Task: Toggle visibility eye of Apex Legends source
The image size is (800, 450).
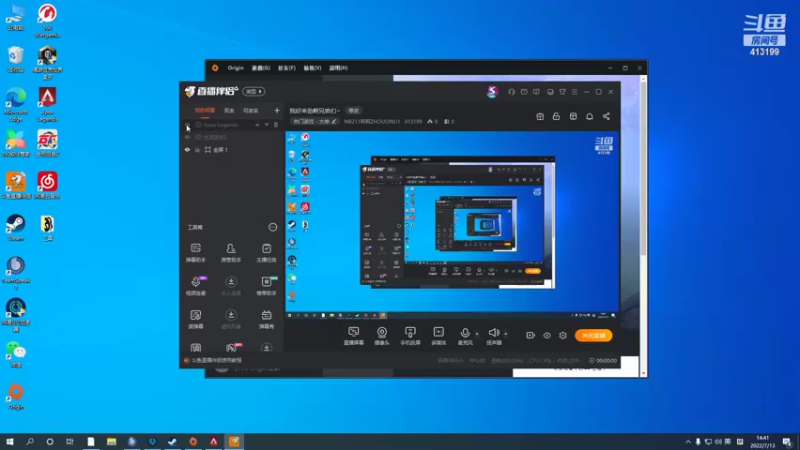Action: (x=187, y=124)
